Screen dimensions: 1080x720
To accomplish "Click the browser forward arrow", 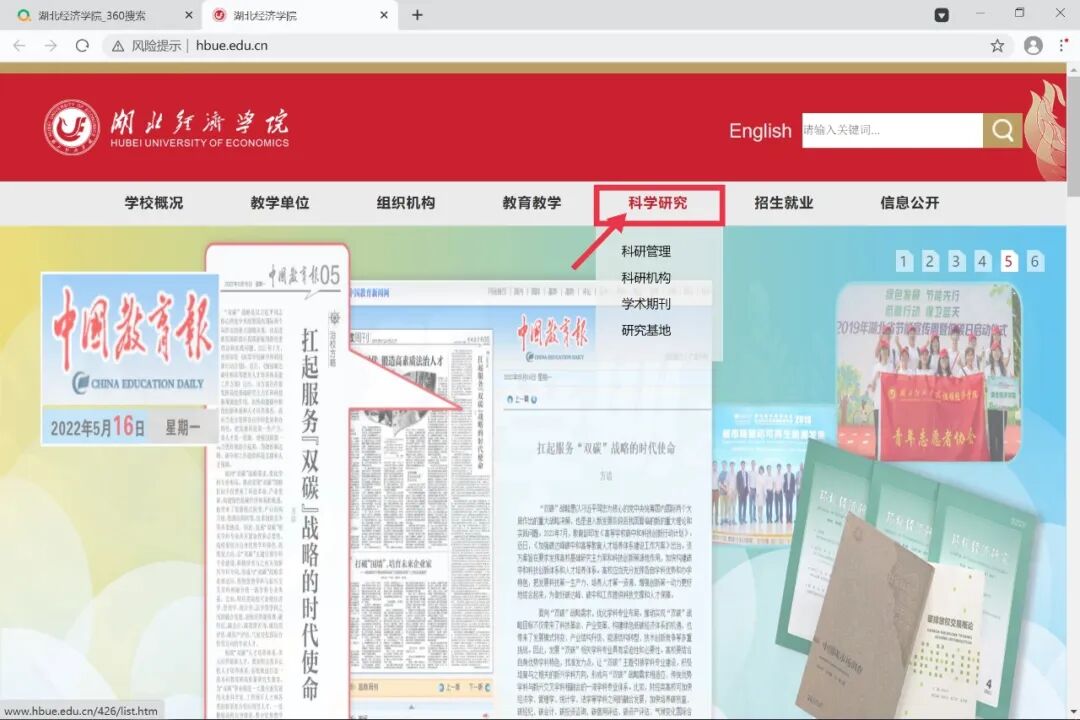I will [51, 45].
